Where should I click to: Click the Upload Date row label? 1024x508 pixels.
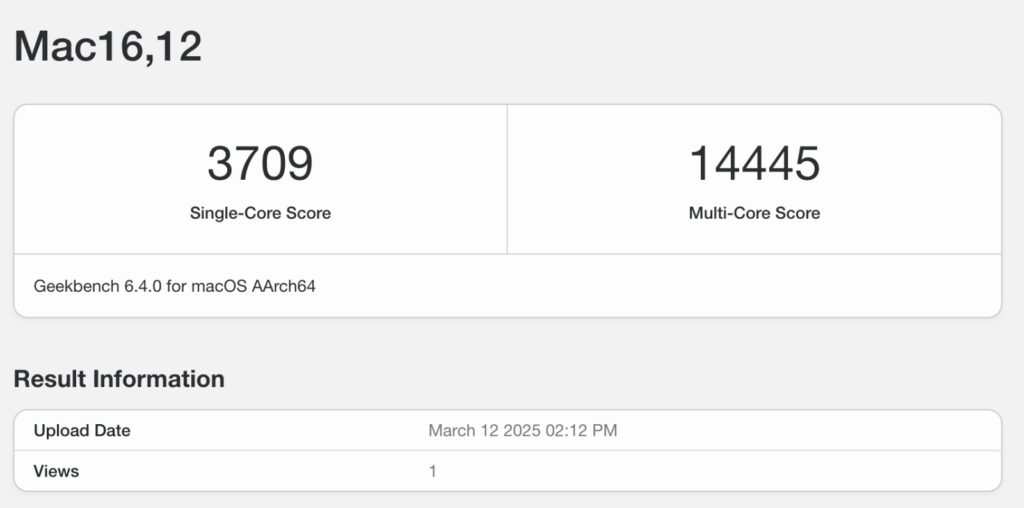coord(82,431)
